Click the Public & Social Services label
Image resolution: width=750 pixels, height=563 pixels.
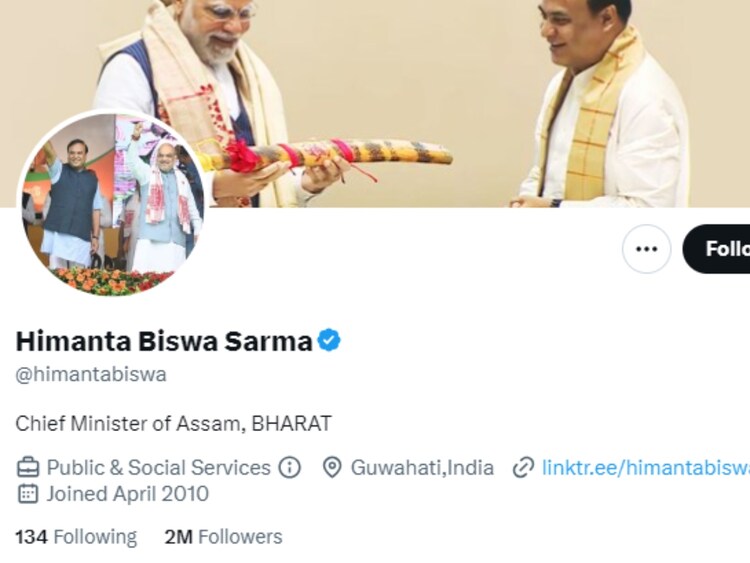coord(158,467)
